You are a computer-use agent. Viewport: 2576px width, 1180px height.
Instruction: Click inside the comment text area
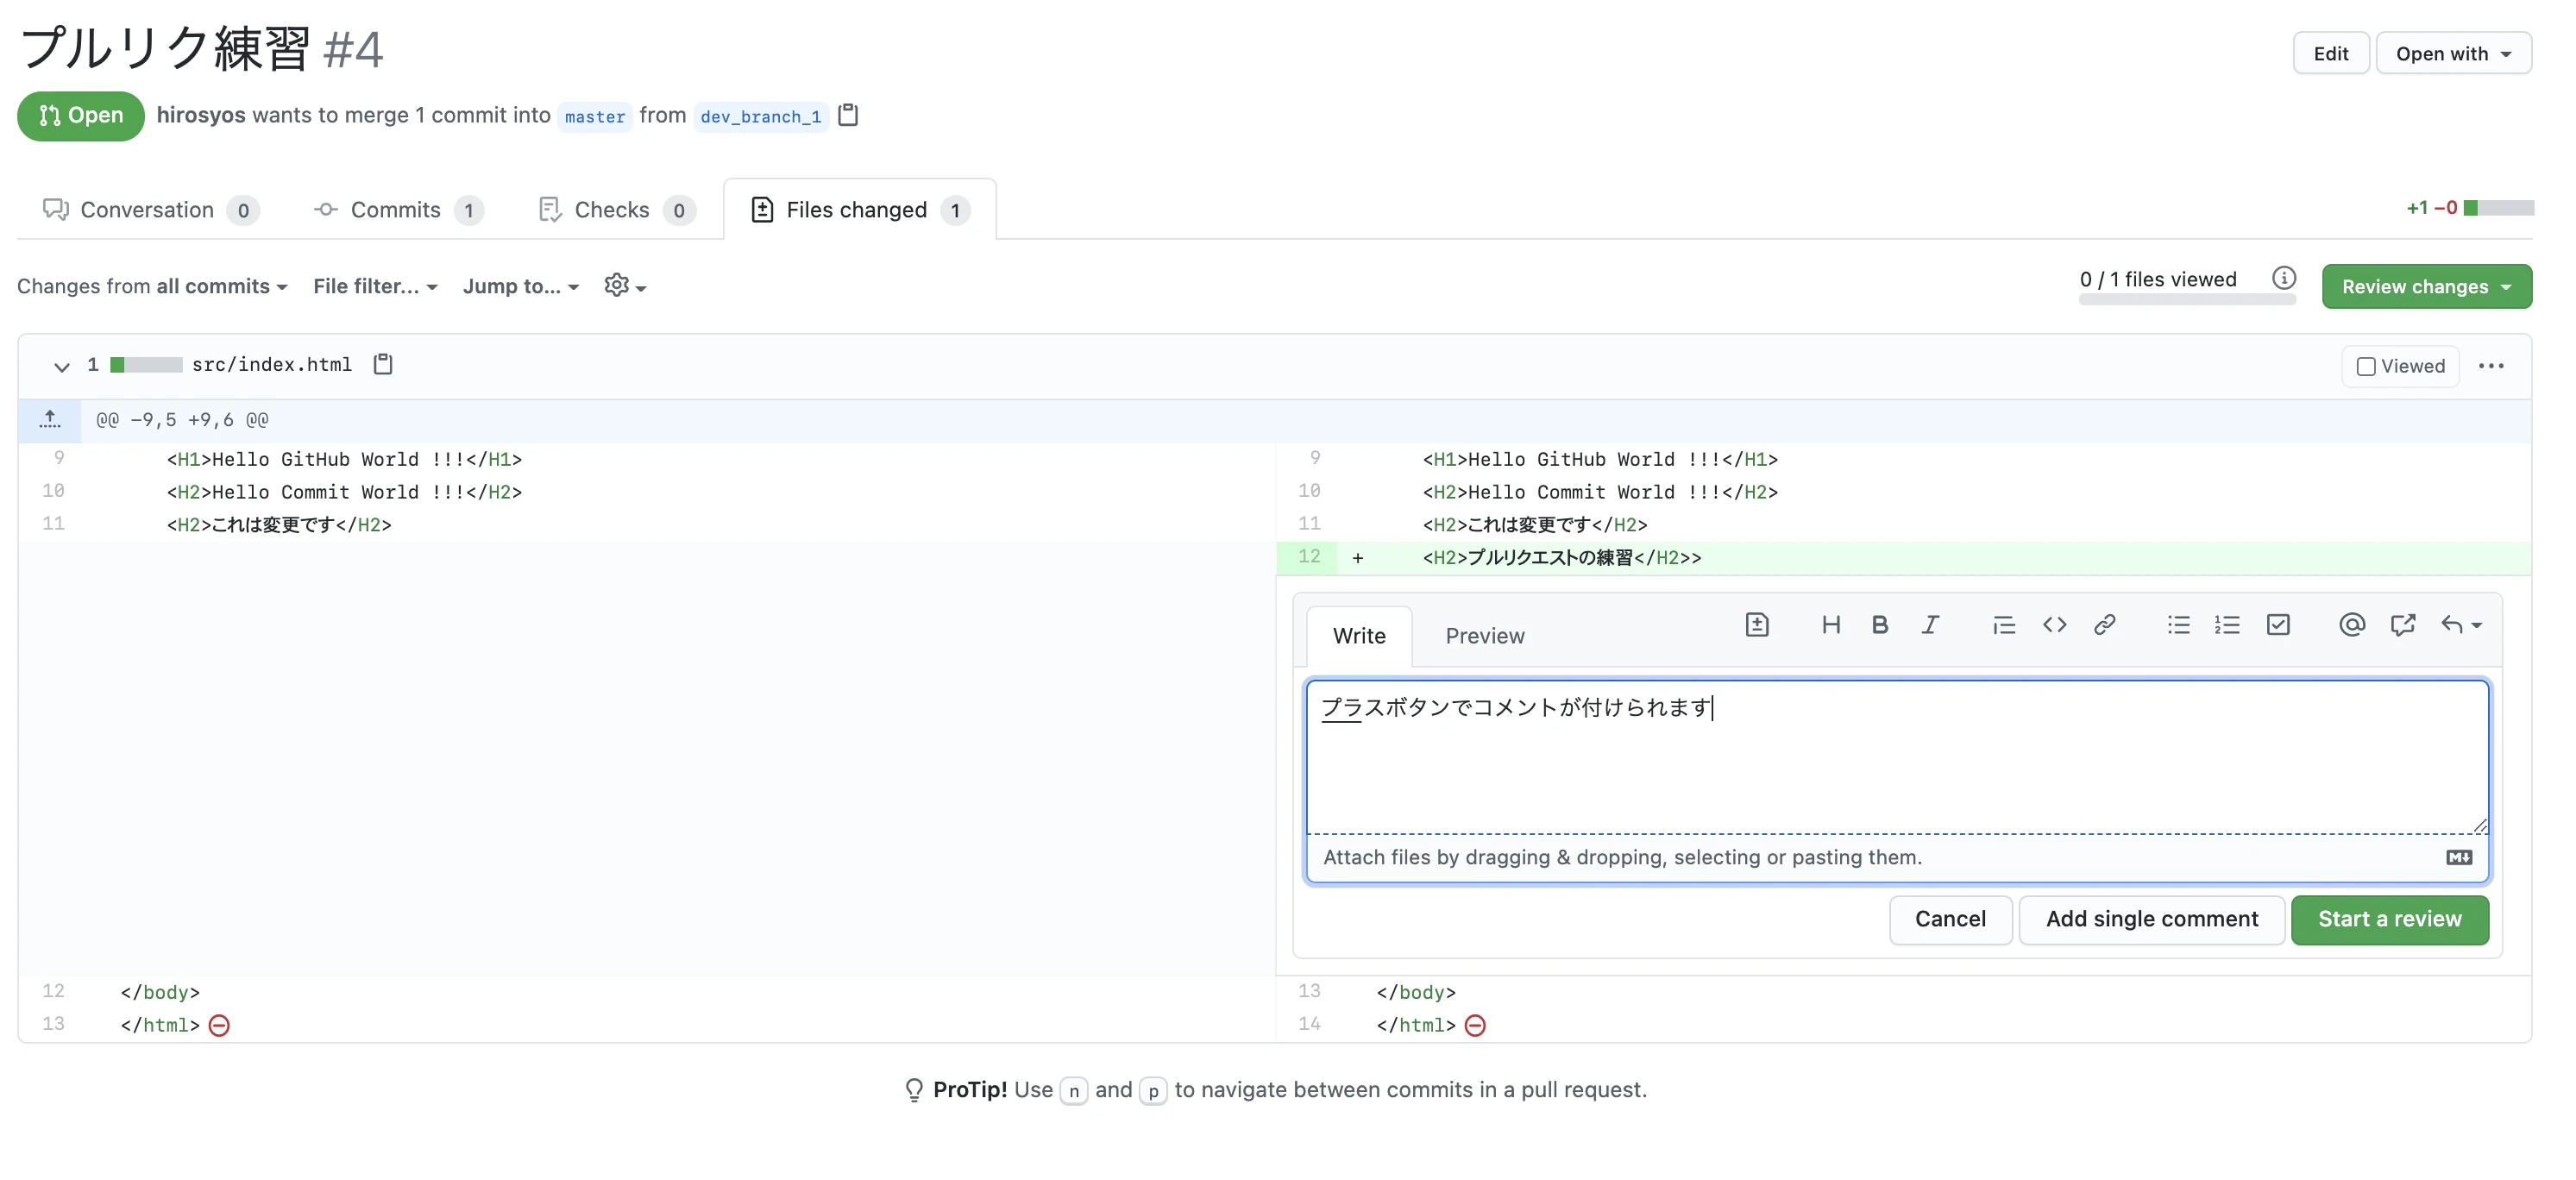click(1896, 757)
